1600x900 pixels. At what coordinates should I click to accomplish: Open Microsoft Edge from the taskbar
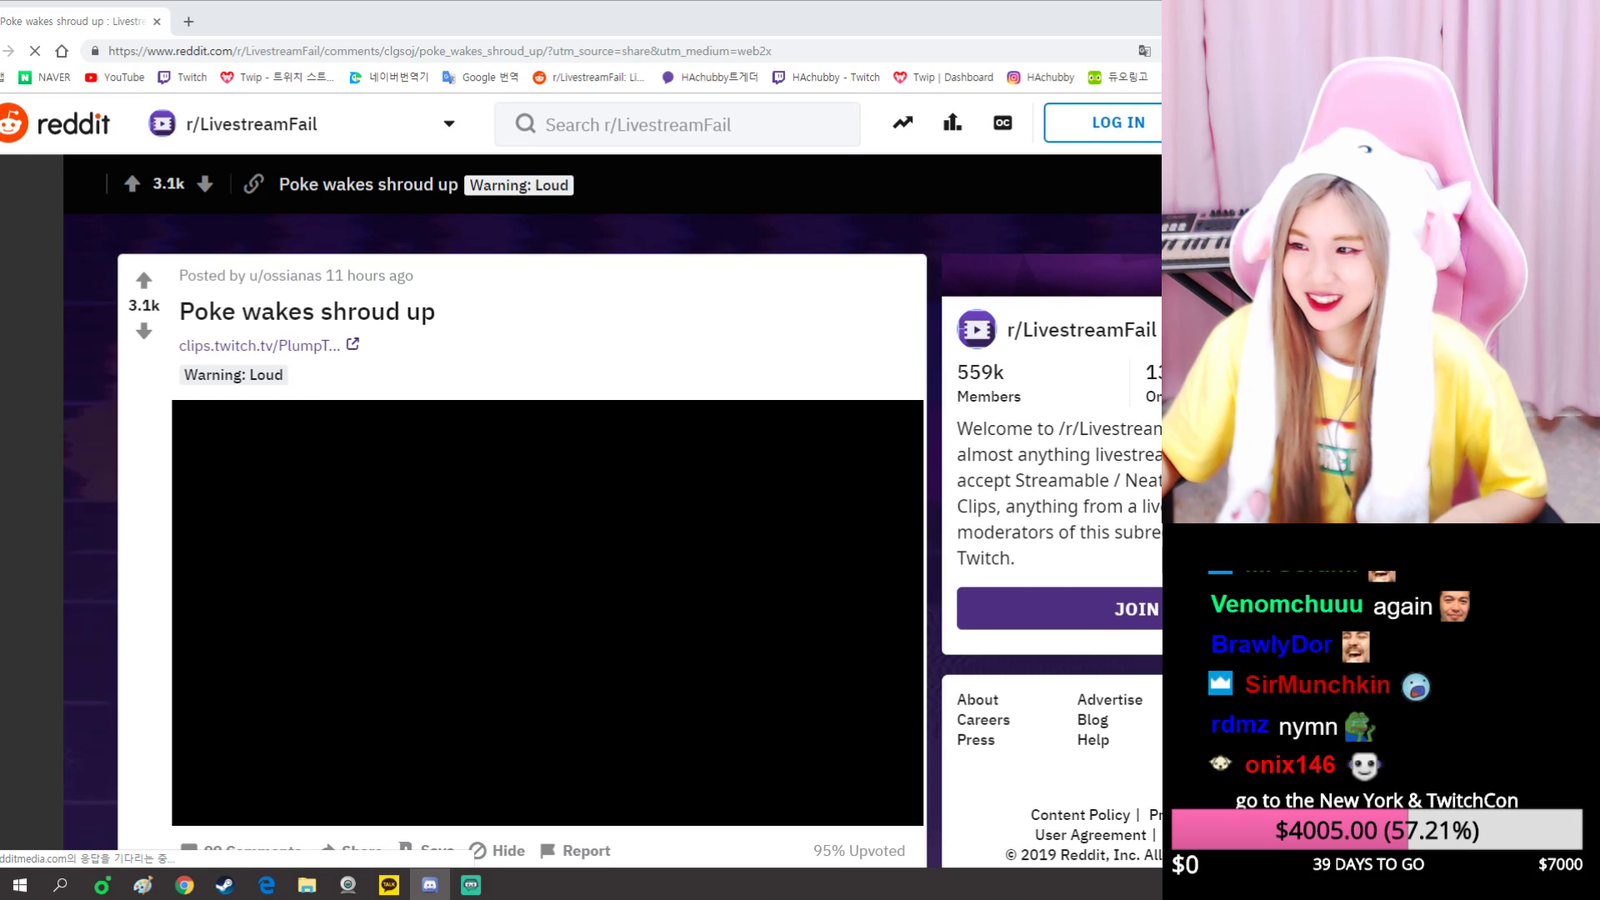(x=266, y=885)
